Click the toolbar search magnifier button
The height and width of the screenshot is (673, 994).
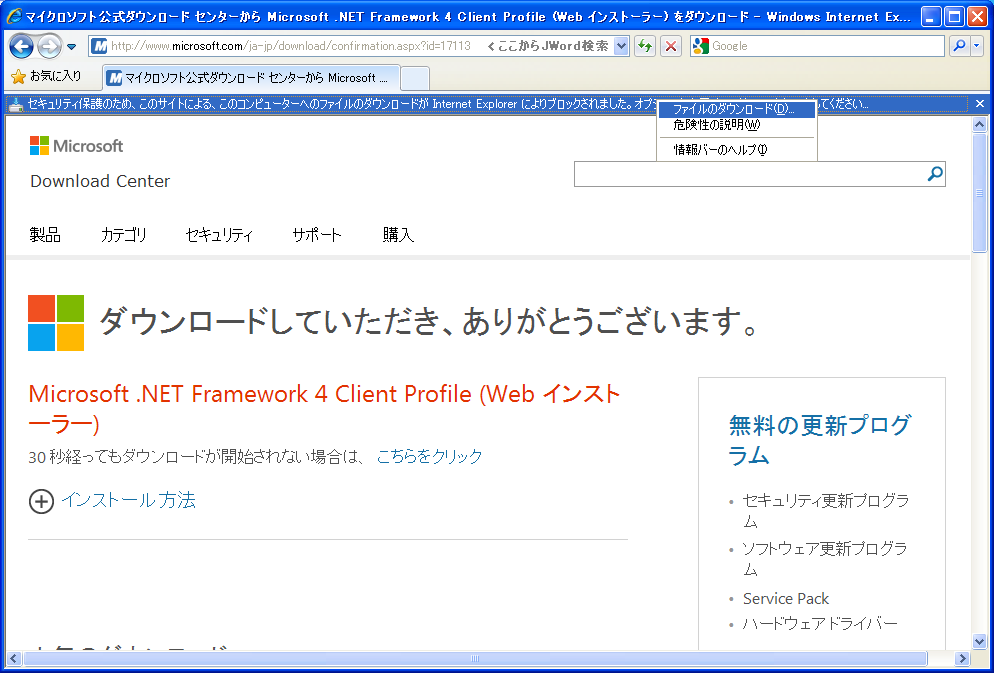[x=959, y=46]
